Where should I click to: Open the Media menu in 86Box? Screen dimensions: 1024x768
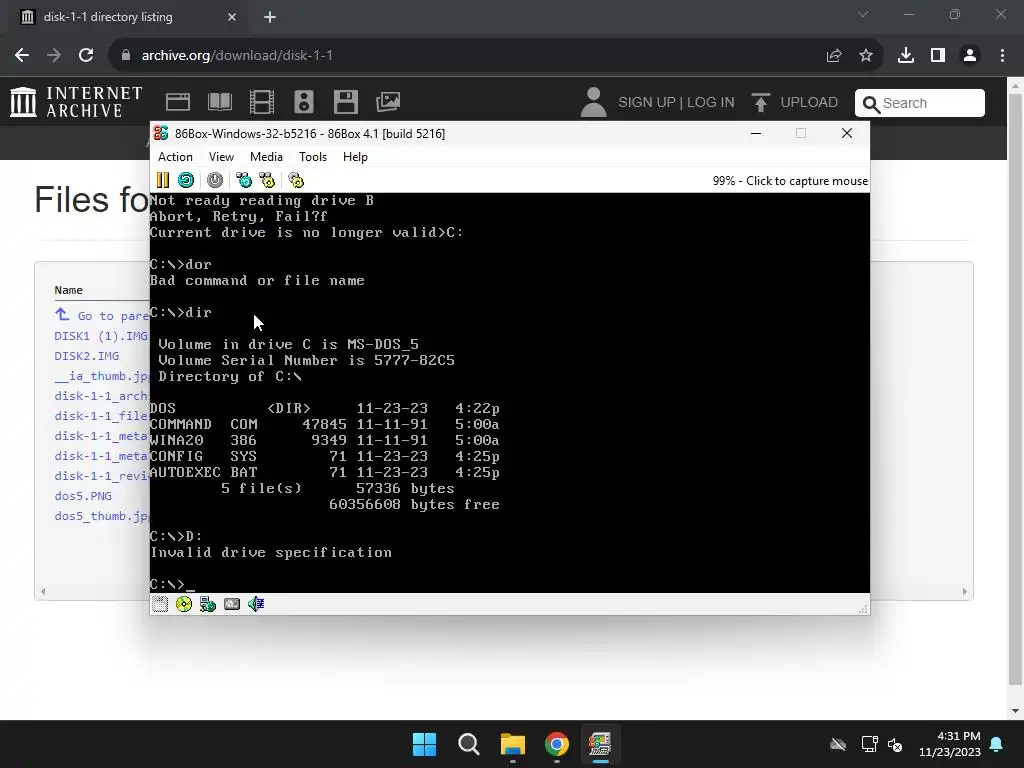tap(266, 157)
